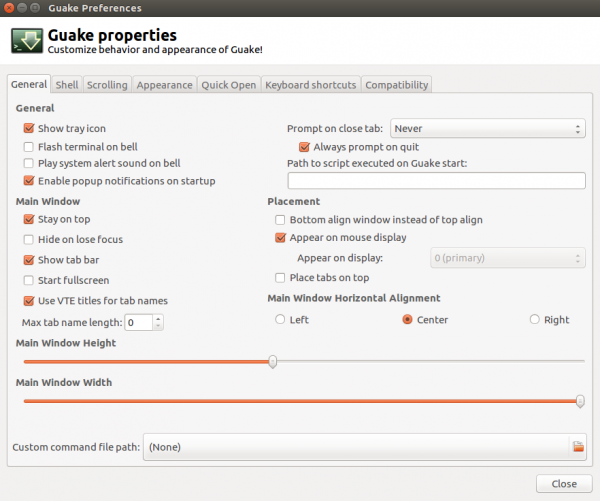Switch to the Quick Open tab

tap(228, 85)
